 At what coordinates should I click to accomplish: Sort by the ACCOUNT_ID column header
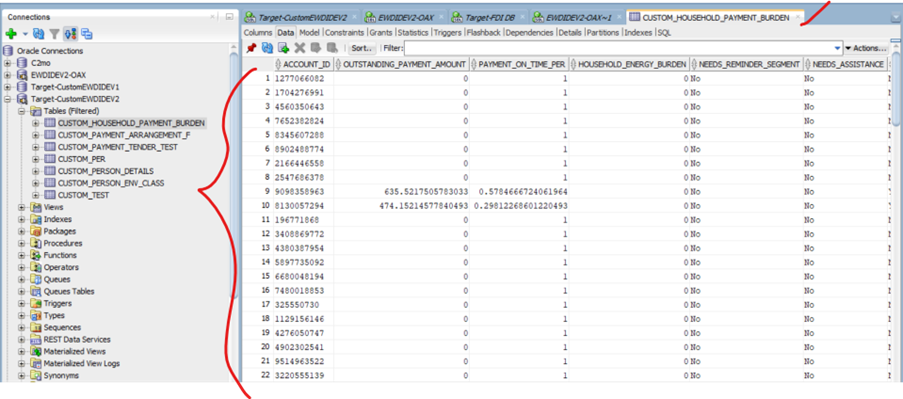[x=302, y=63]
